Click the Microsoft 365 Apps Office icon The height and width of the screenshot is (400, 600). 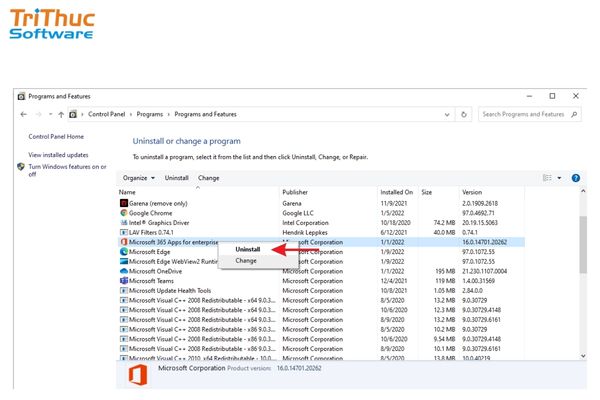tap(124, 242)
